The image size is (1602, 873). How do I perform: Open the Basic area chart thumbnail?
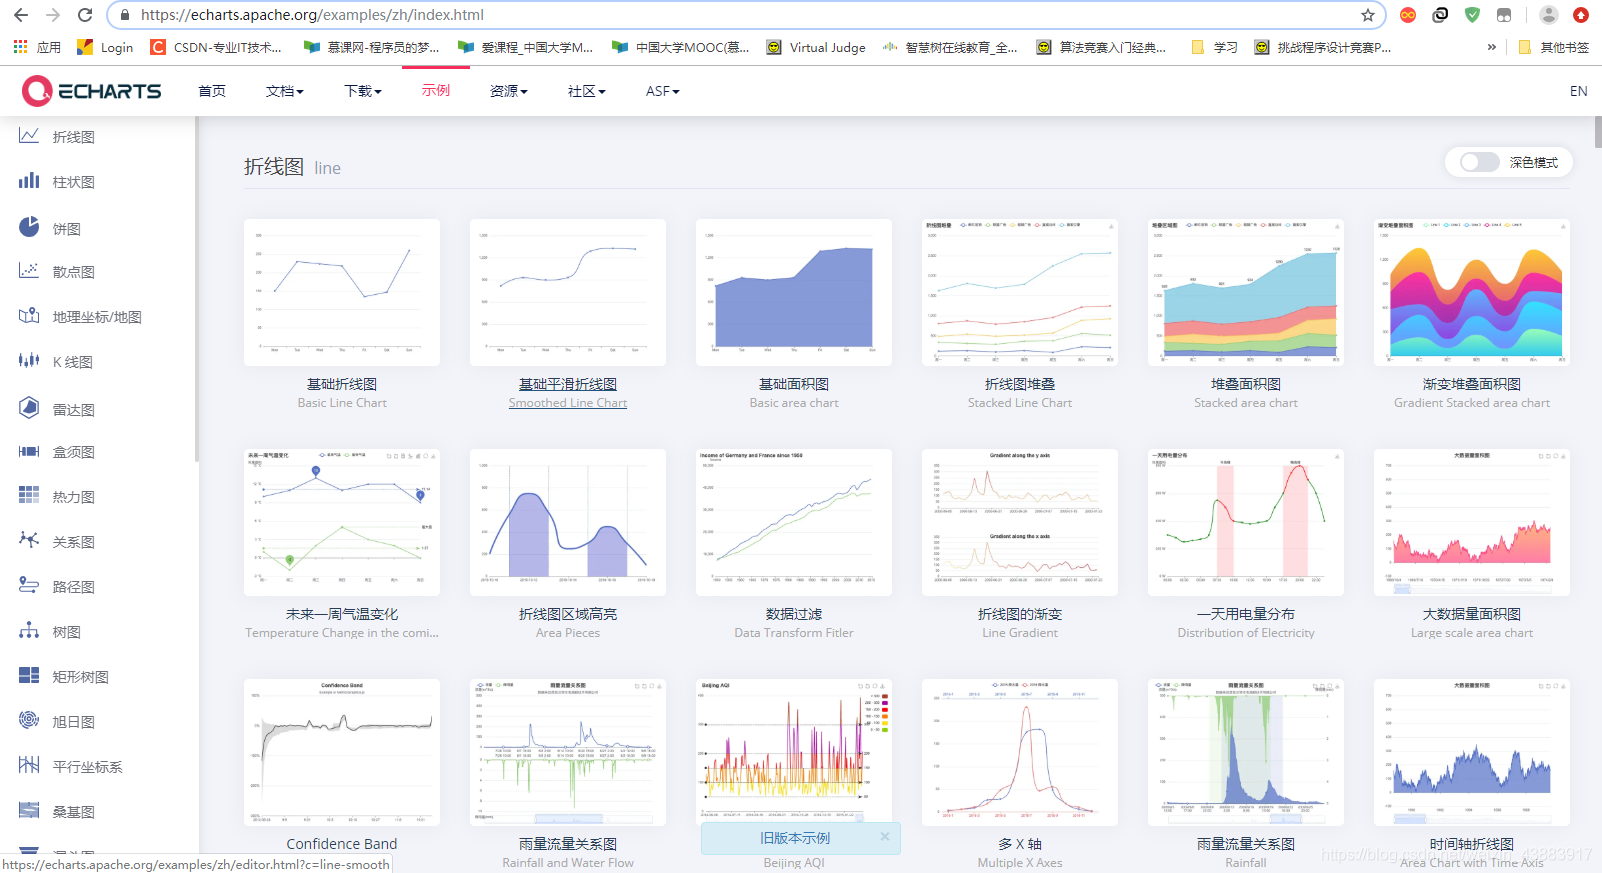(x=794, y=292)
